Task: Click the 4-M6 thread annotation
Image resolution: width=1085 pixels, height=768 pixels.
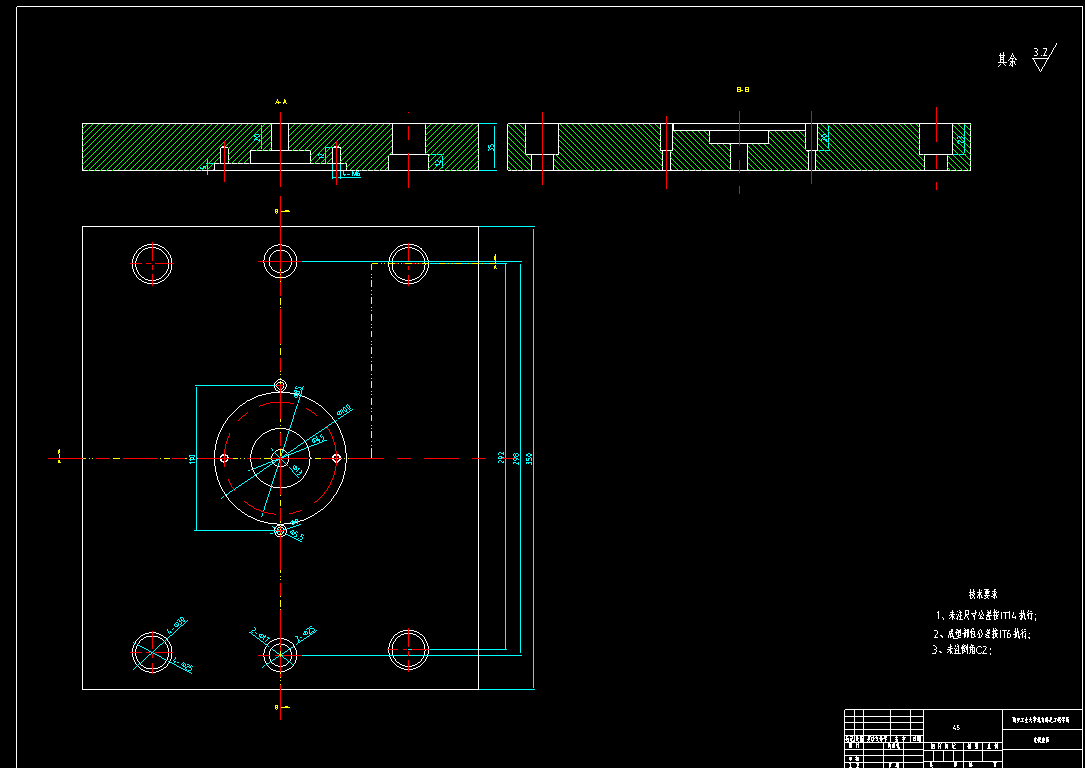Action: point(352,174)
